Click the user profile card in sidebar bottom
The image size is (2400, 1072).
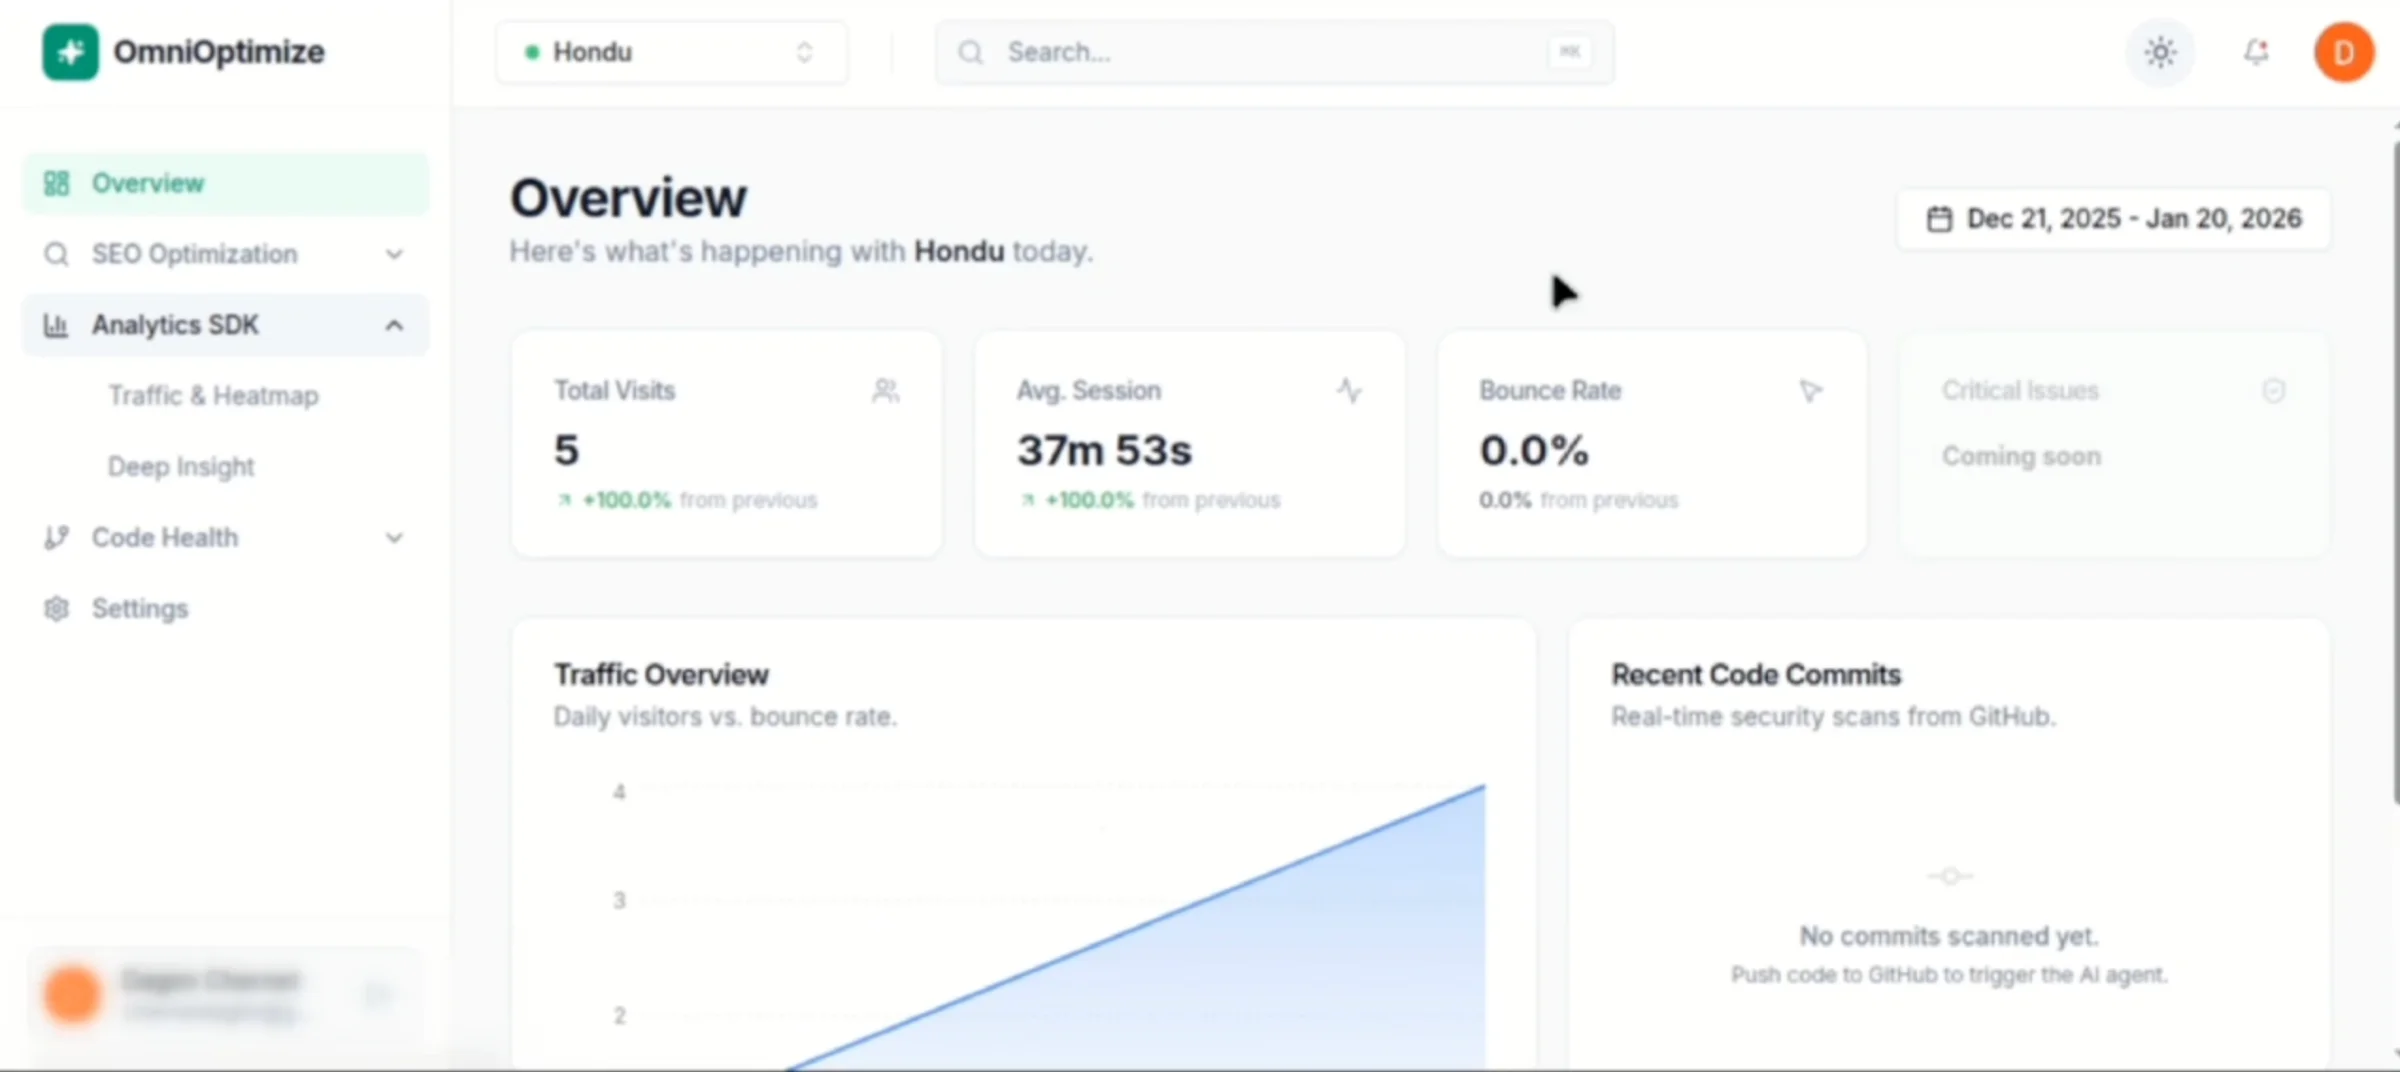[226, 994]
